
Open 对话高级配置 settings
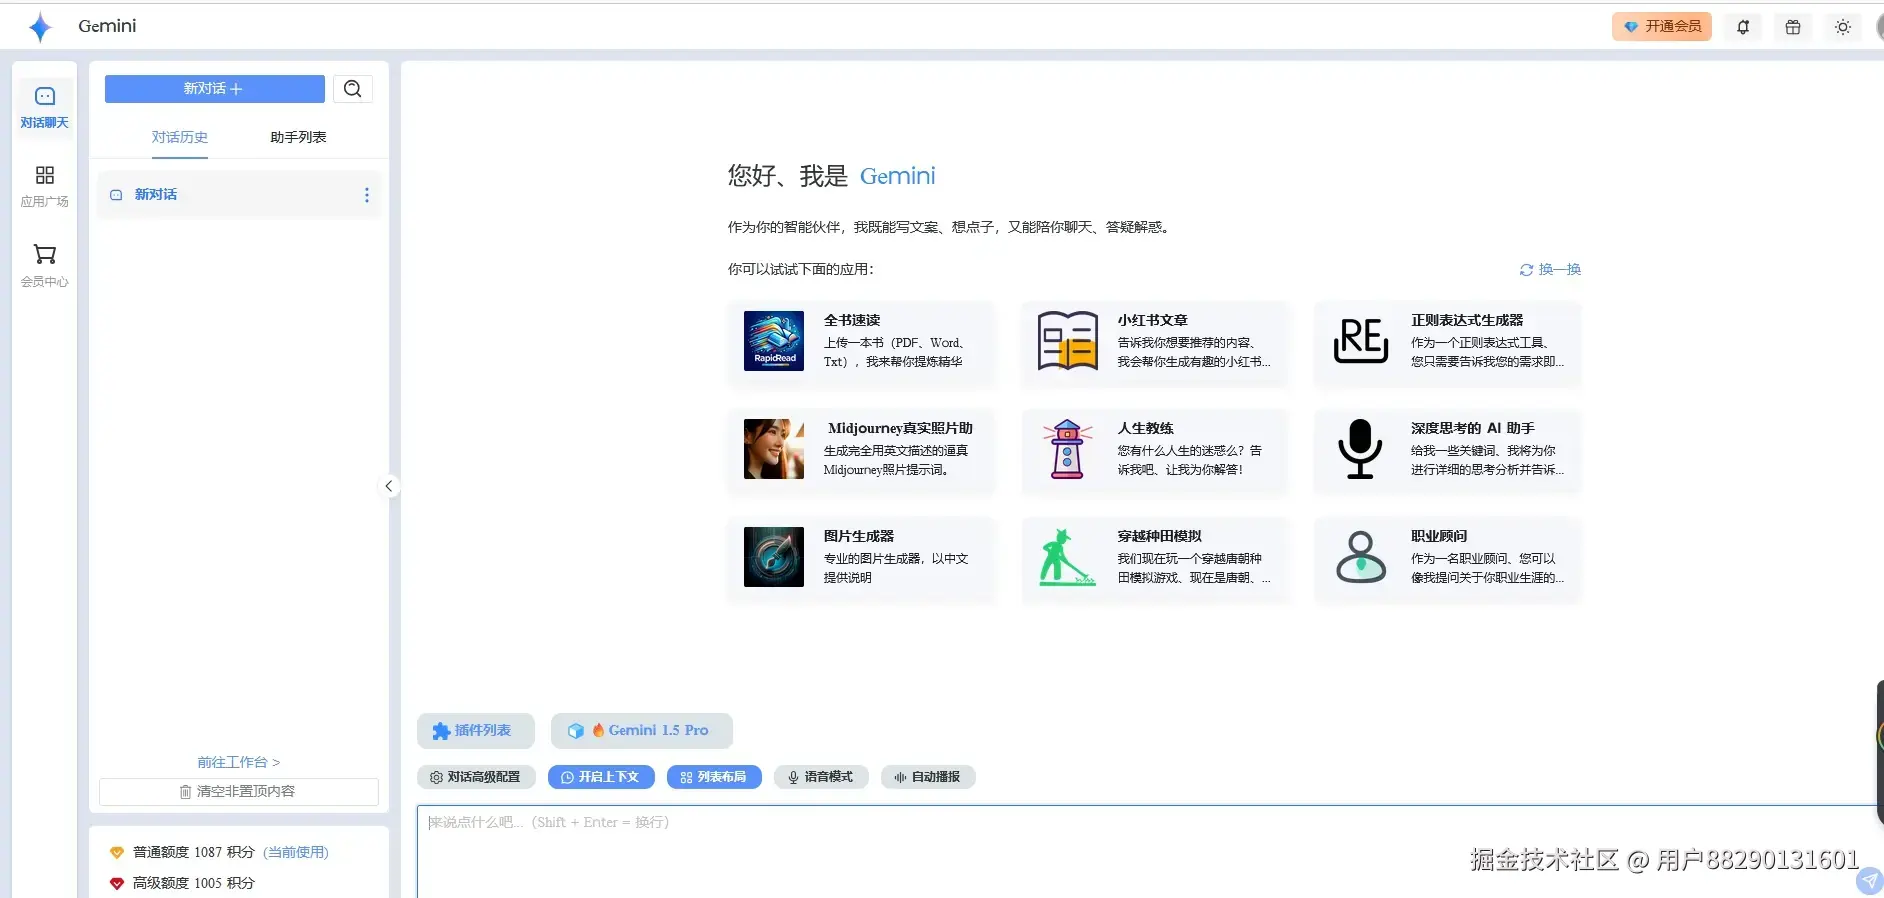[476, 777]
